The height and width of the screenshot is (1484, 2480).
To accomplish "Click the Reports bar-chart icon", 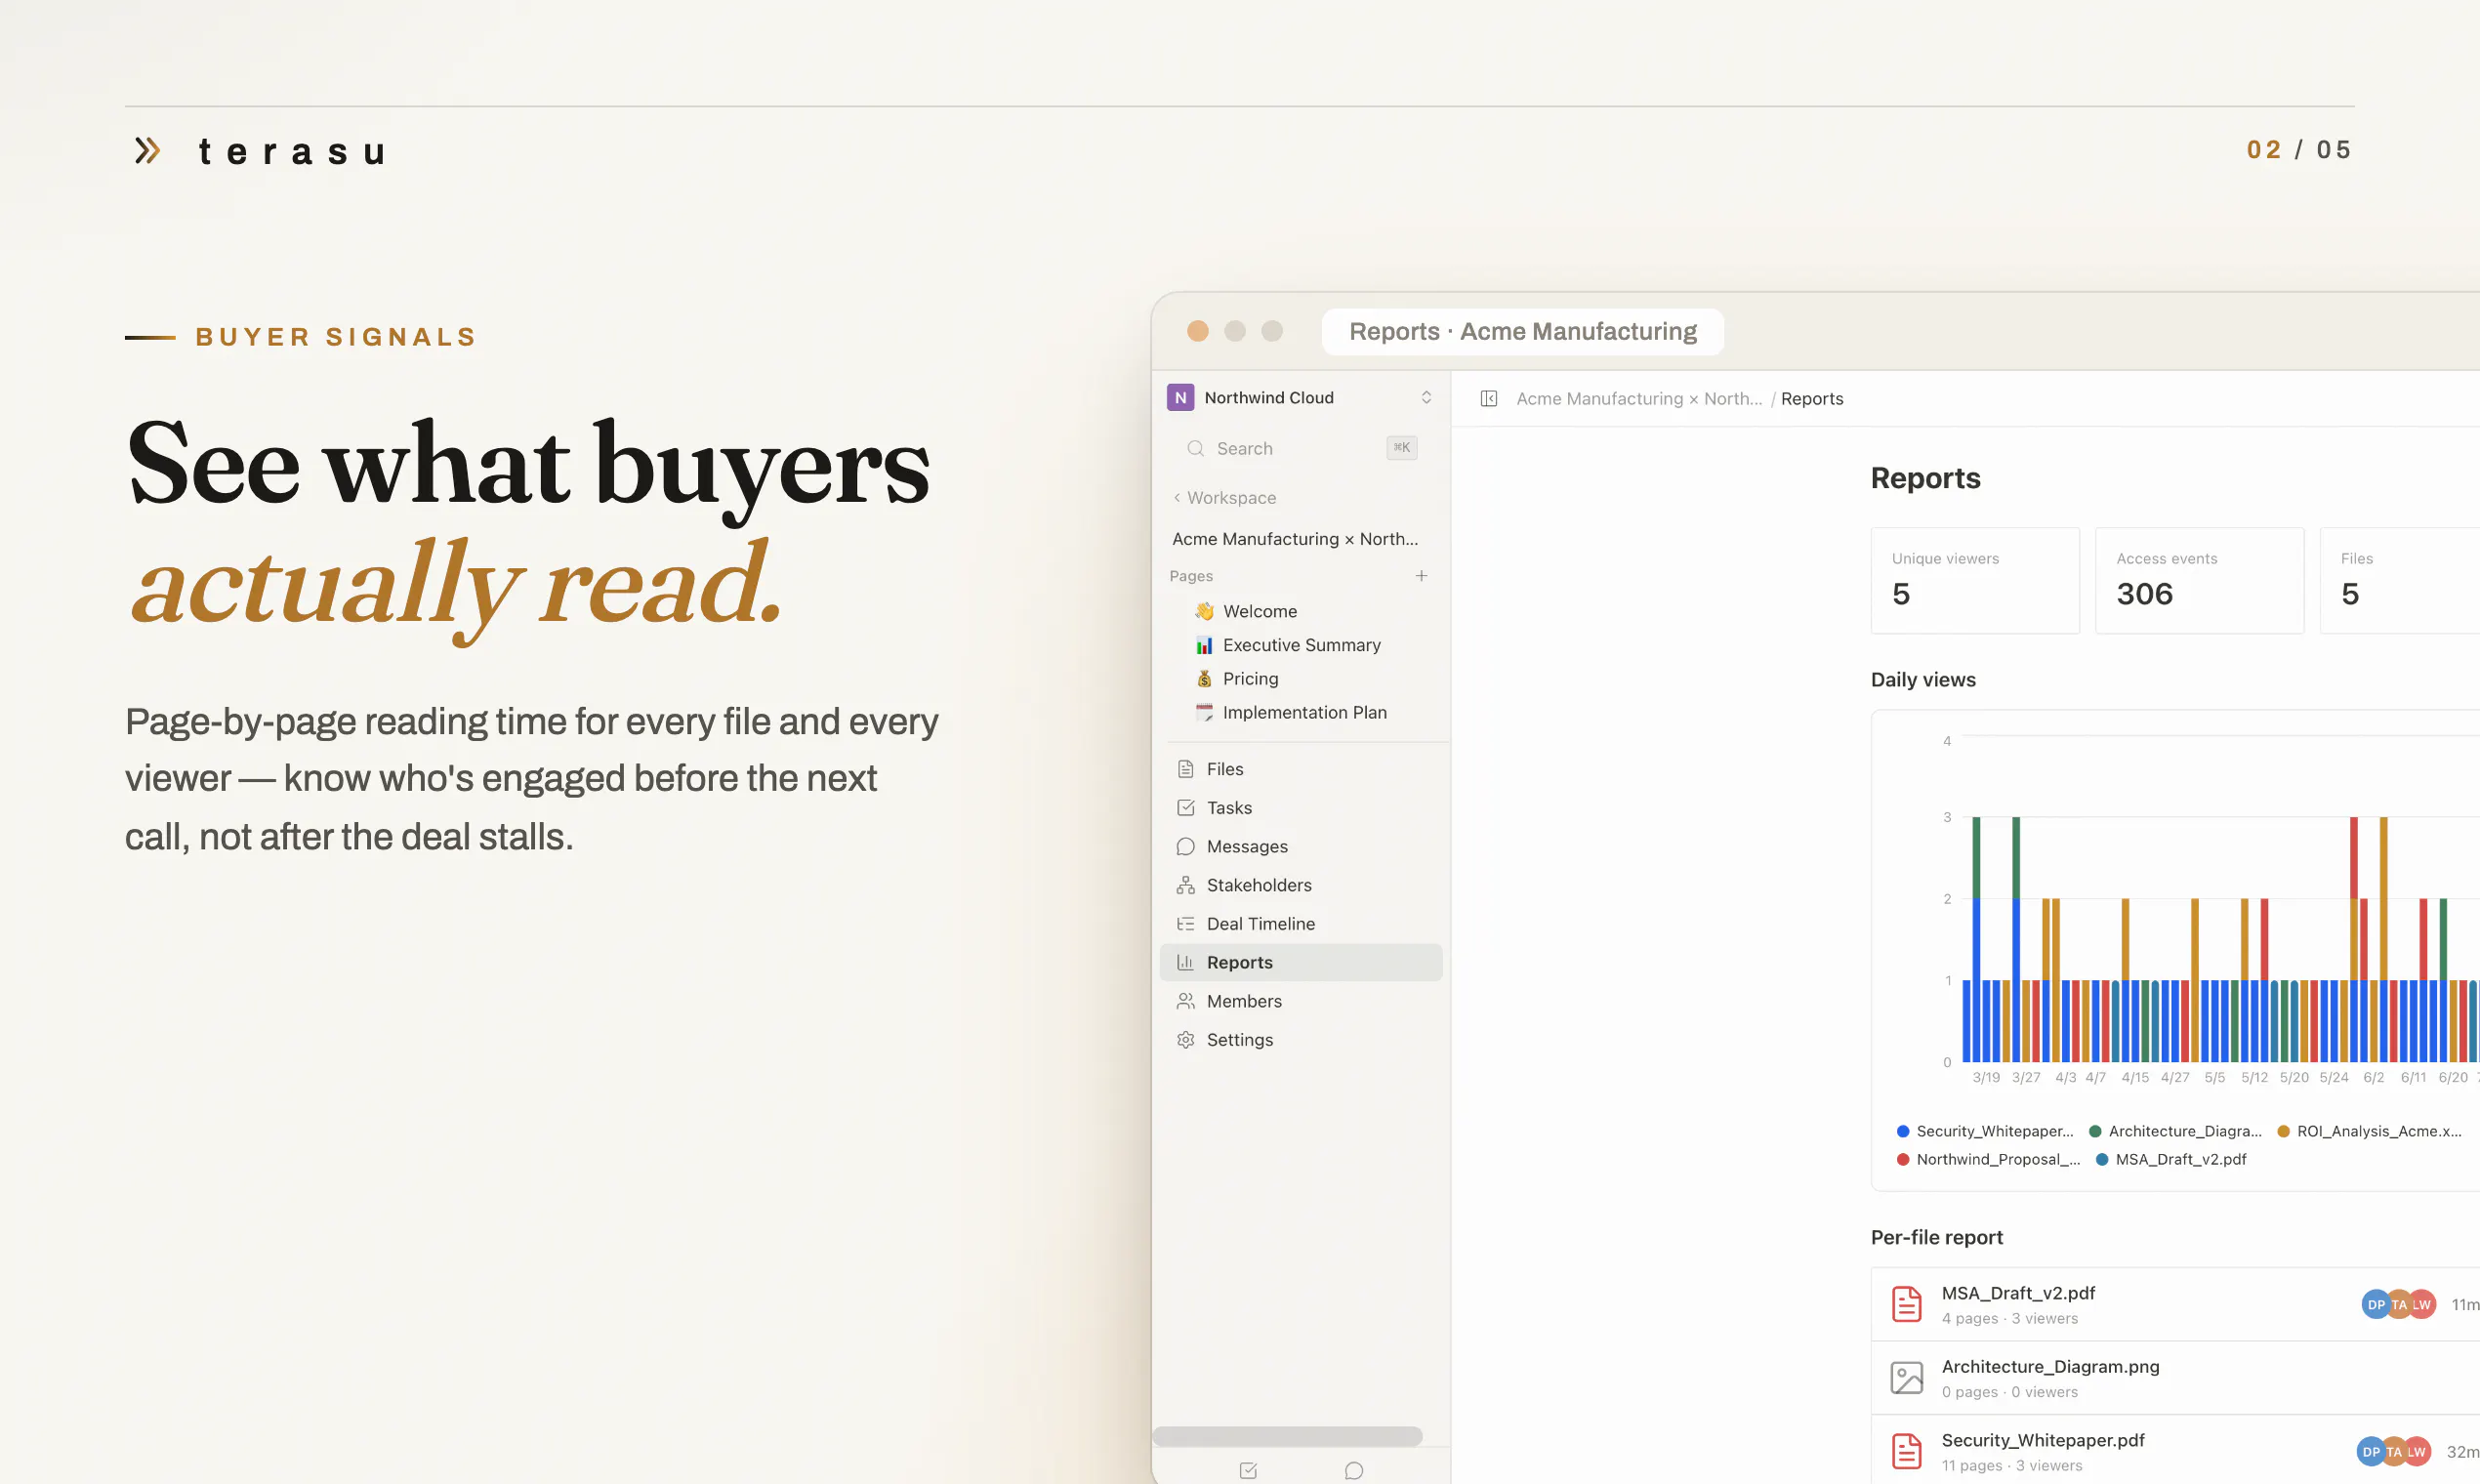I will tap(1186, 963).
